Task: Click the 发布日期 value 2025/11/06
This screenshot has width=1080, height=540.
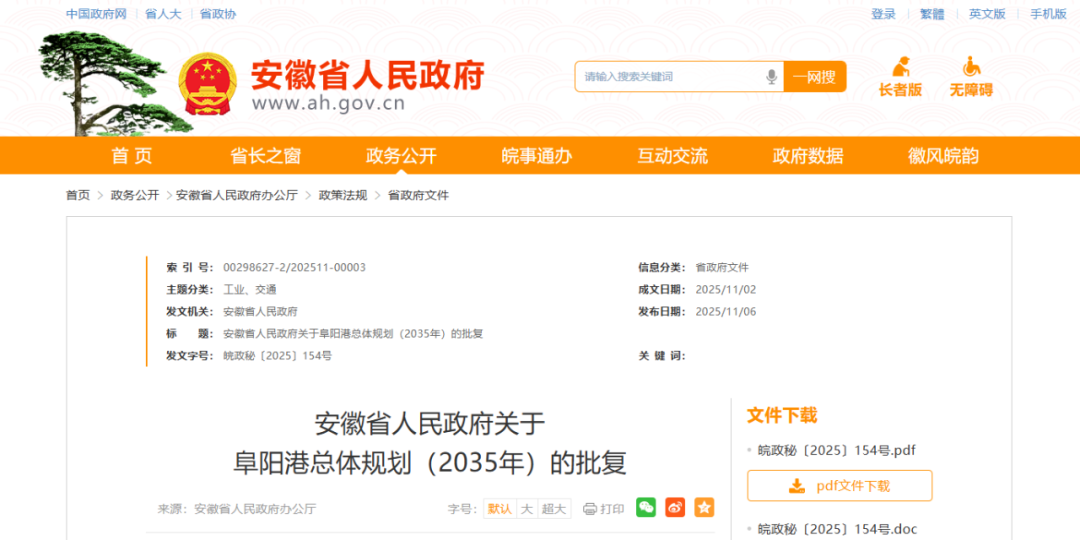Action: [726, 311]
